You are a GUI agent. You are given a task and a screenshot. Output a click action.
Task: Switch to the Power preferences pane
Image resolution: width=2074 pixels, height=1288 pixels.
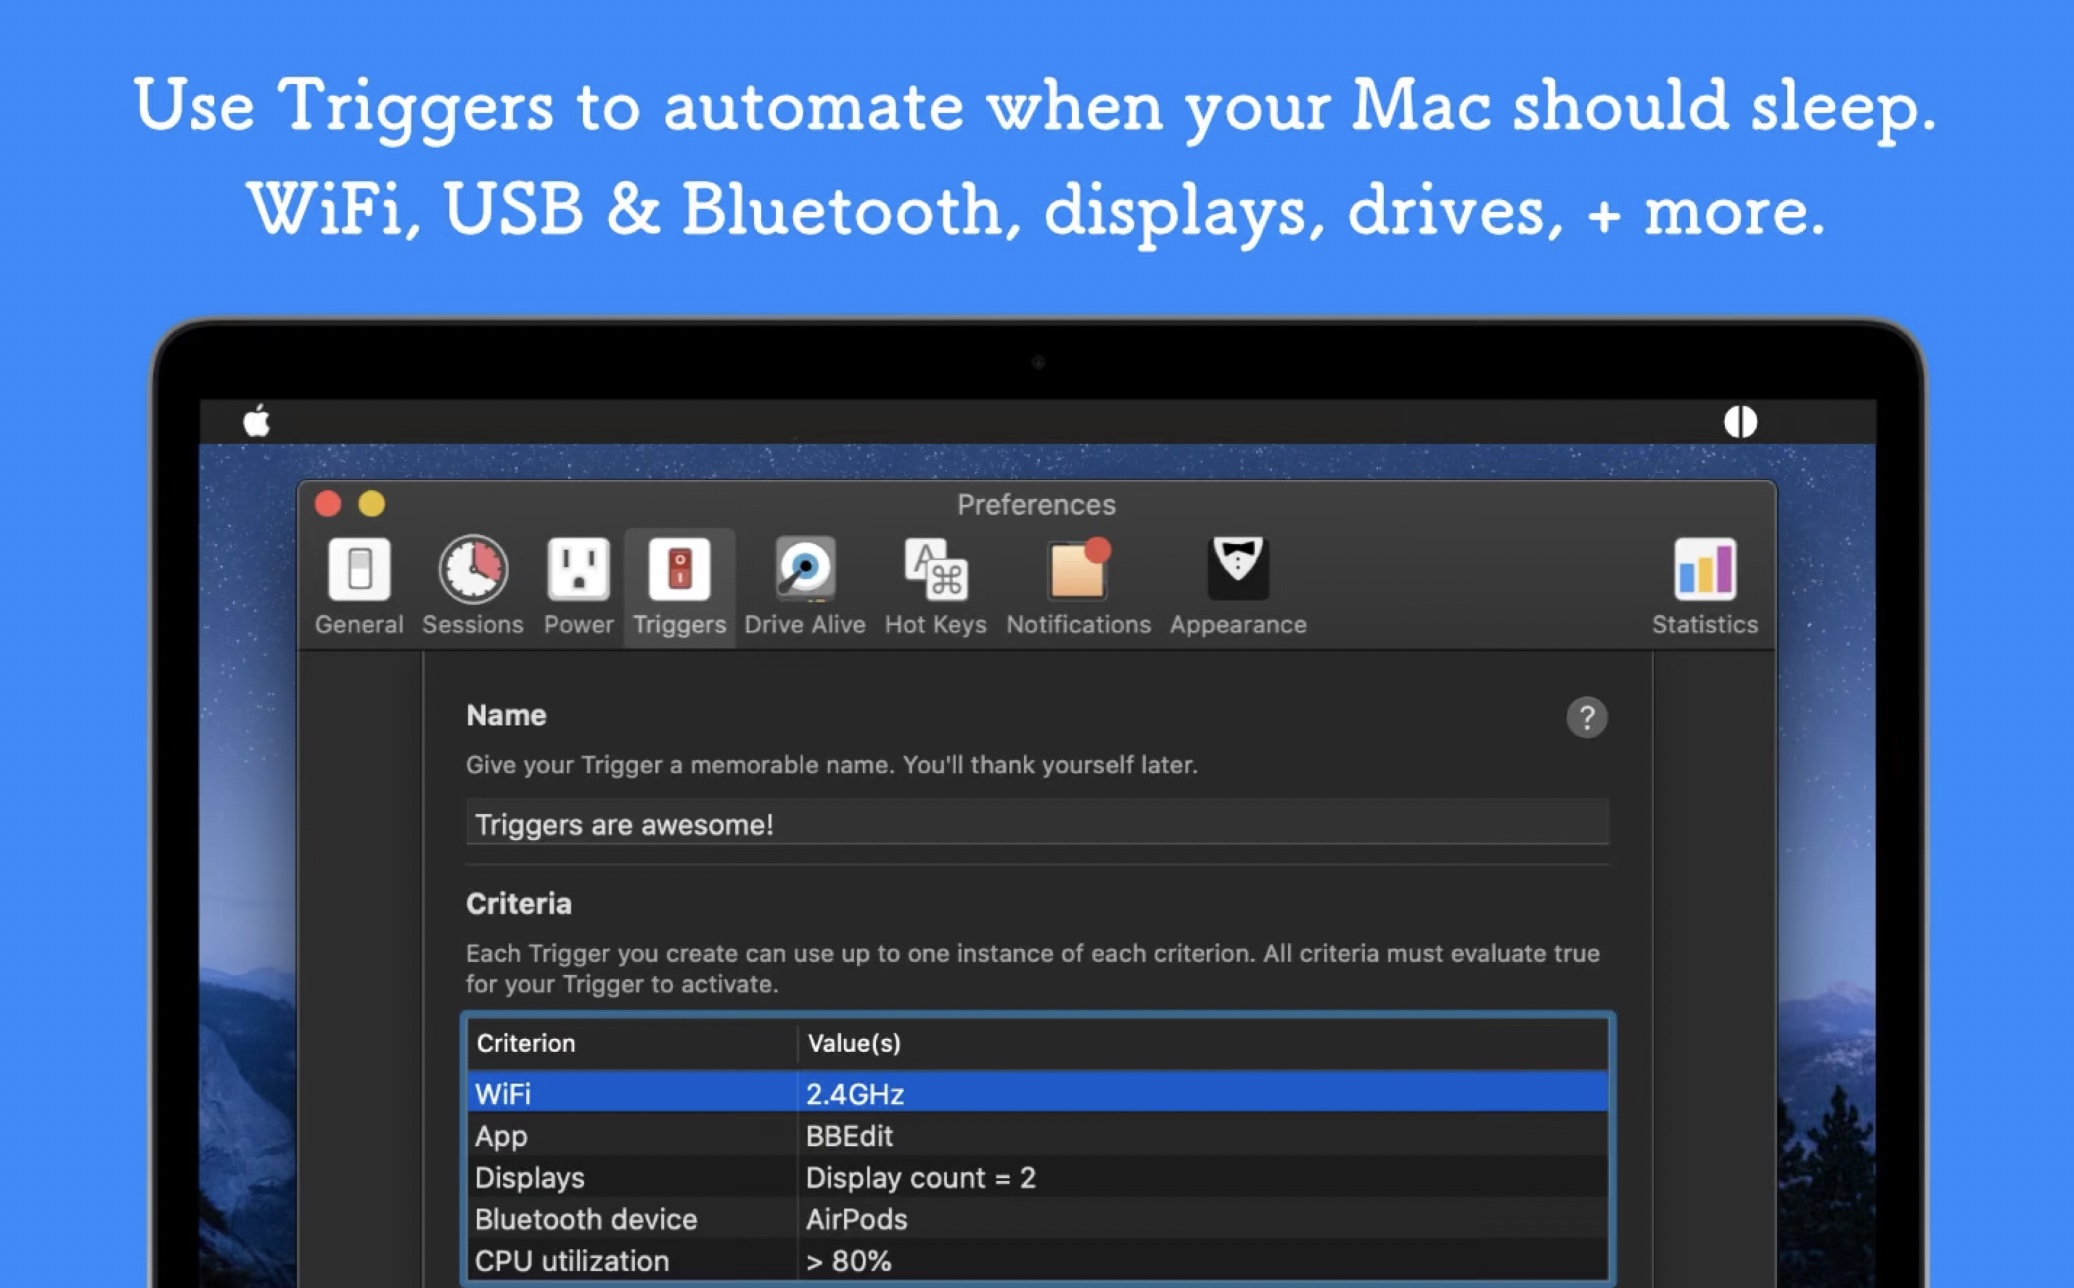click(578, 586)
